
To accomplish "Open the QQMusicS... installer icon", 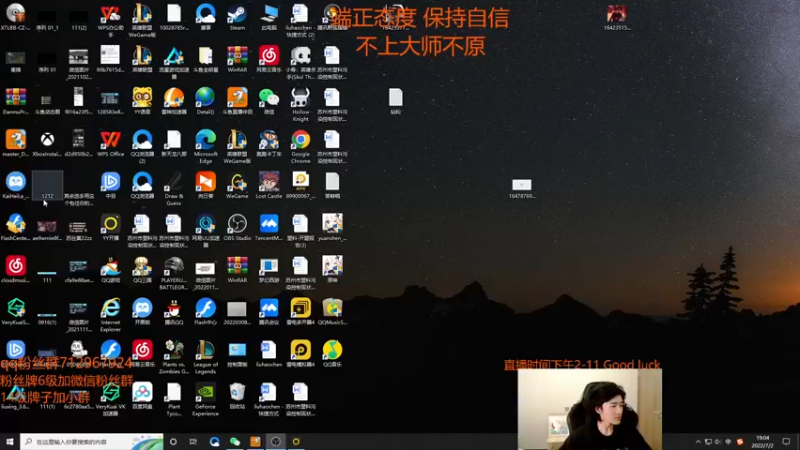I will [x=332, y=311].
